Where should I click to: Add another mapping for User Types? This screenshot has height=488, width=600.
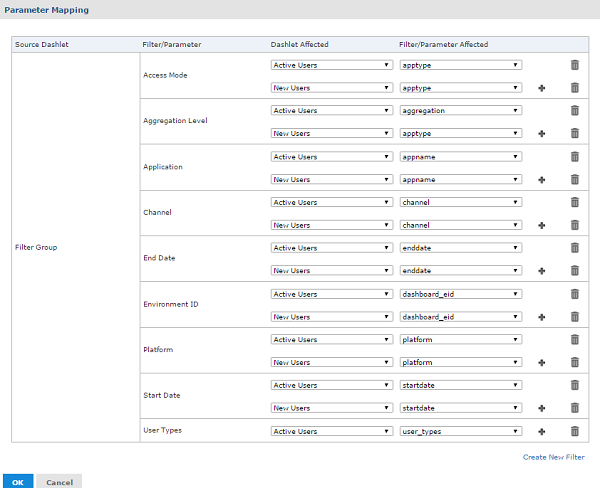pyautogui.click(x=541, y=432)
